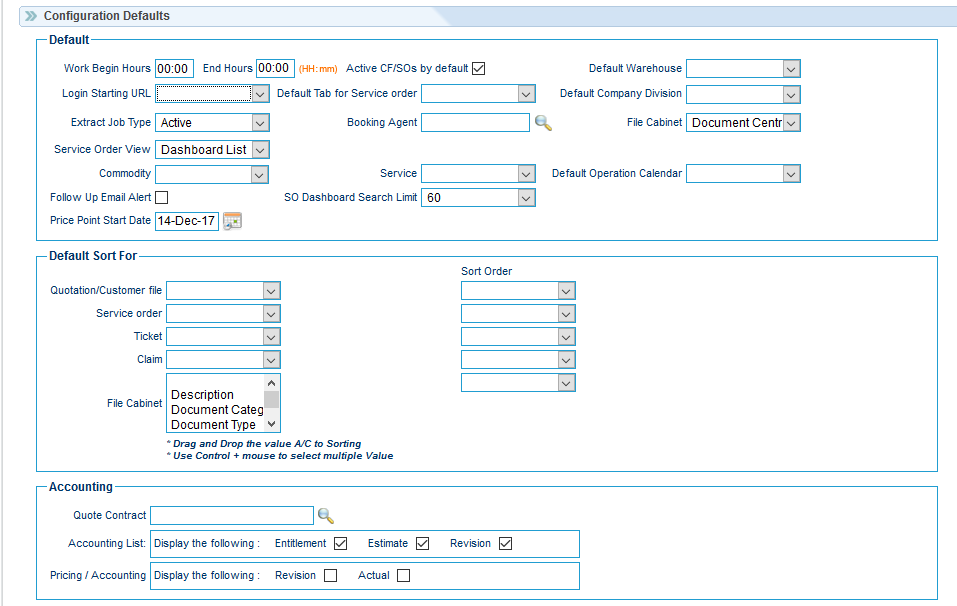The image size is (957, 606).
Task: Click the Quote Contract search magnifier icon
Action: click(326, 516)
